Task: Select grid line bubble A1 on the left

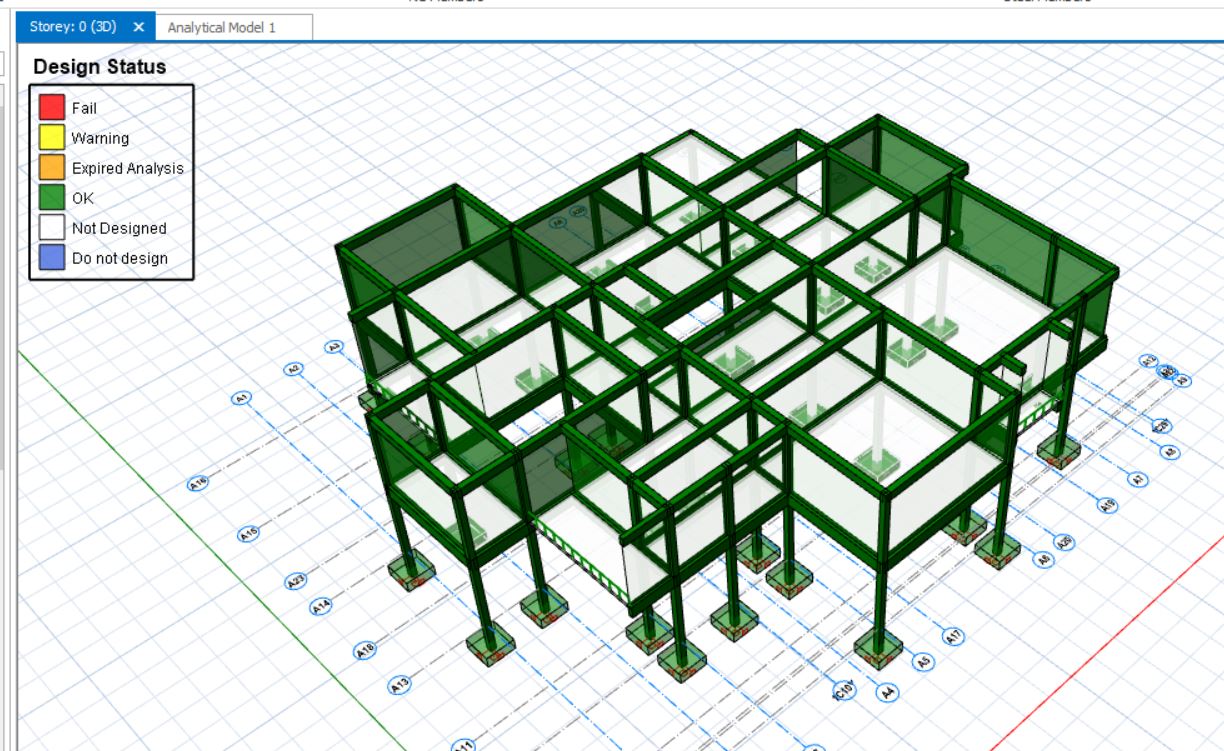Action: point(241,398)
